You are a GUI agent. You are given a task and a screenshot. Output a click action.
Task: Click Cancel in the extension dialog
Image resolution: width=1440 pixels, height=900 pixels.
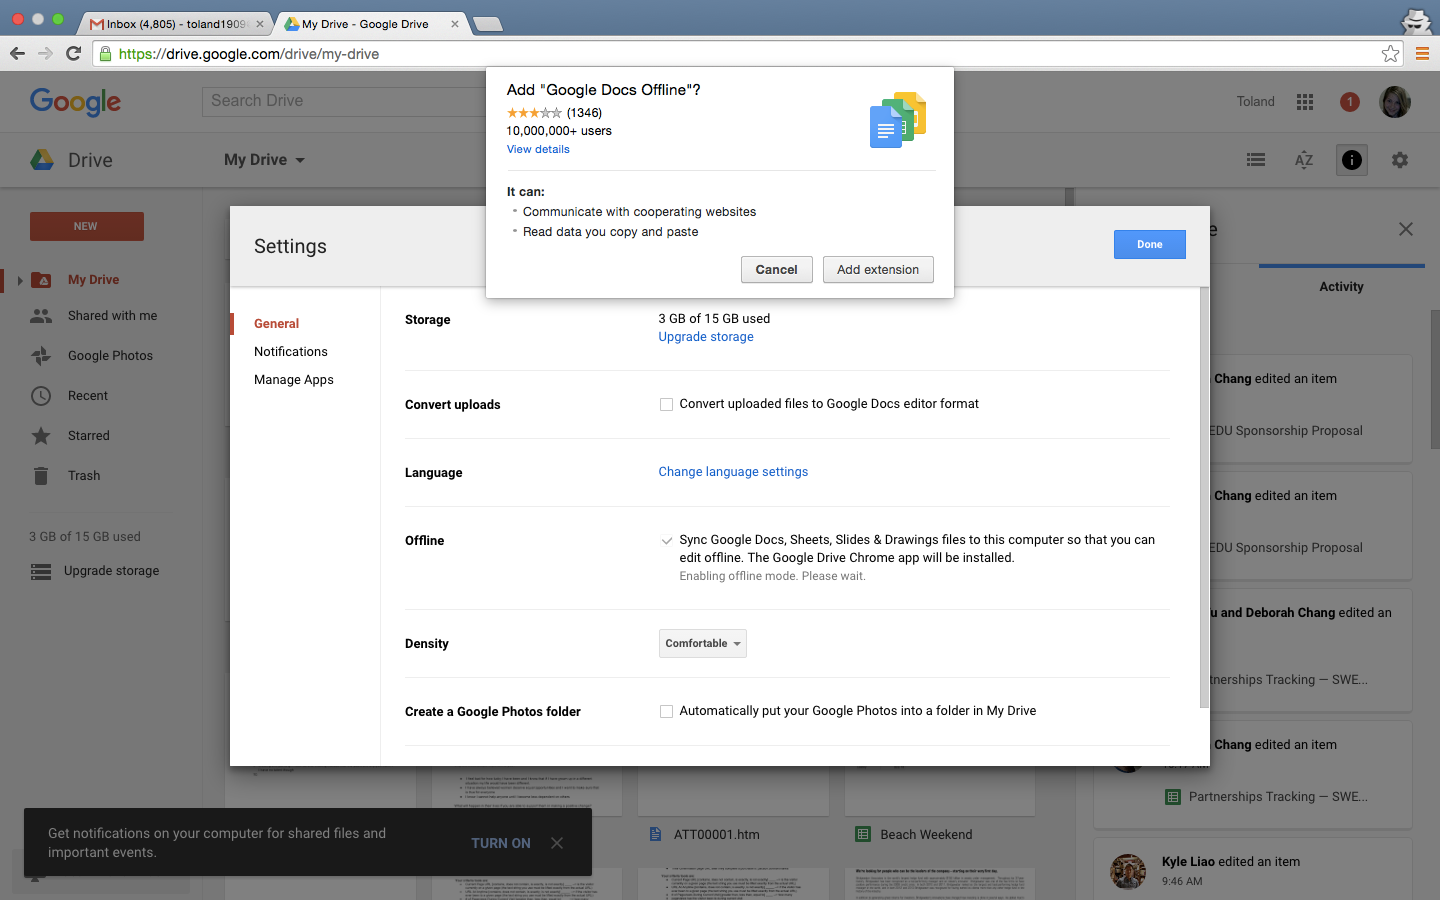click(x=776, y=270)
